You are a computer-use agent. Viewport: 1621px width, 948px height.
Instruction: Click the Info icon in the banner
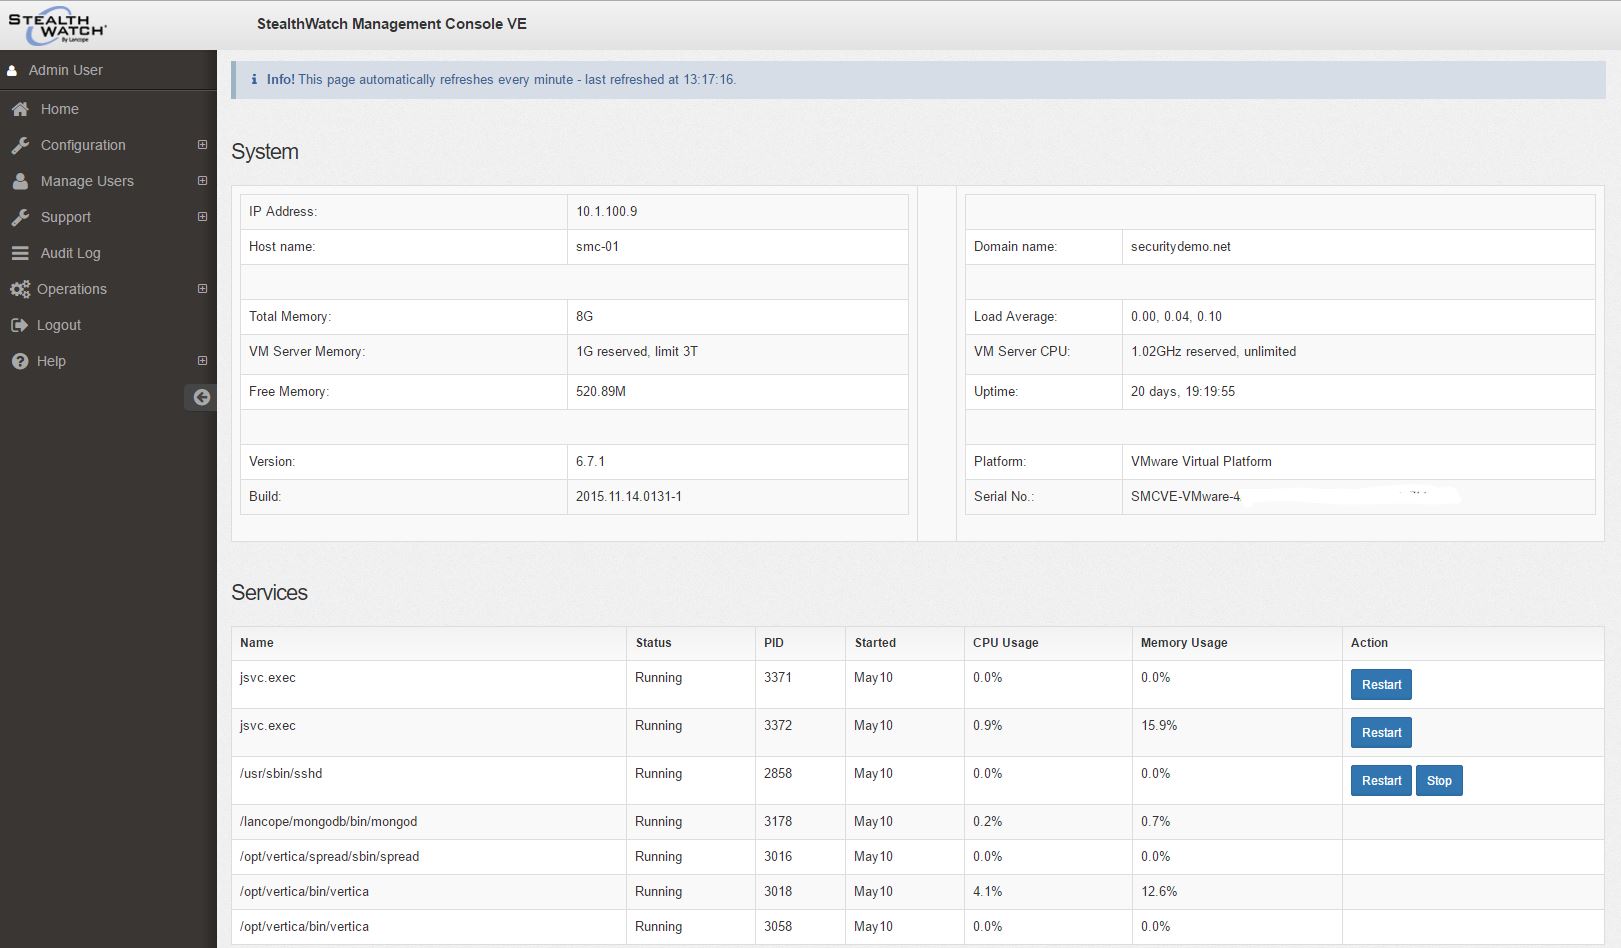click(254, 79)
